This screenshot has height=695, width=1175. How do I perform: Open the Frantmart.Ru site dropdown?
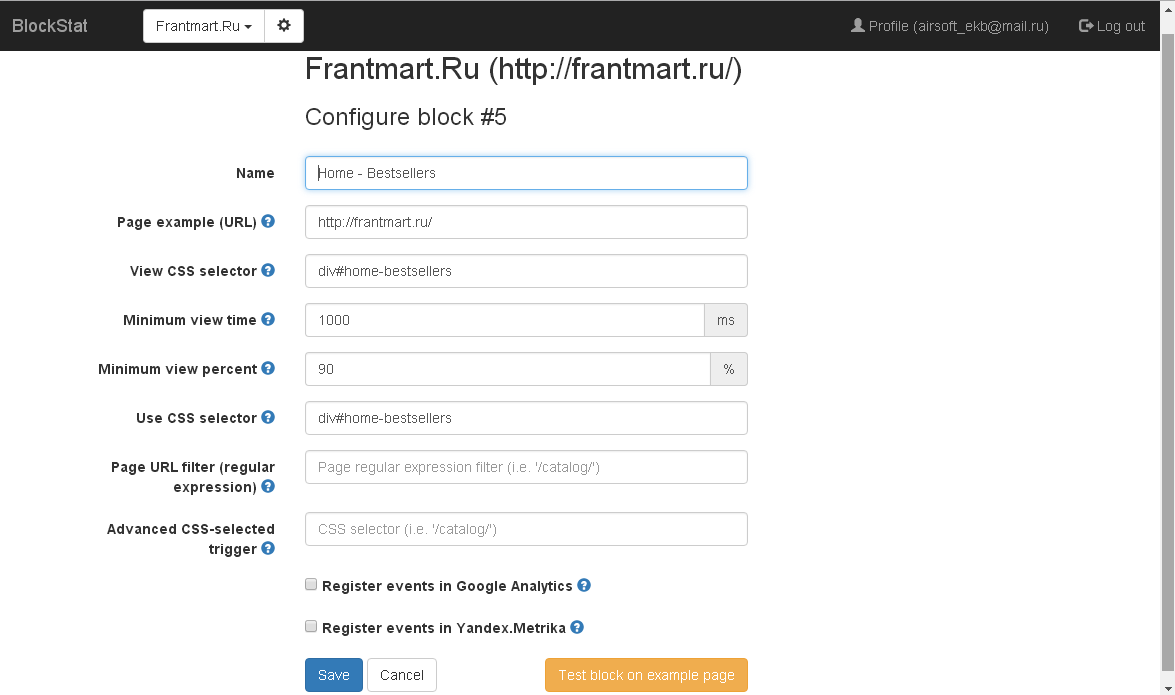tap(204, 26)
